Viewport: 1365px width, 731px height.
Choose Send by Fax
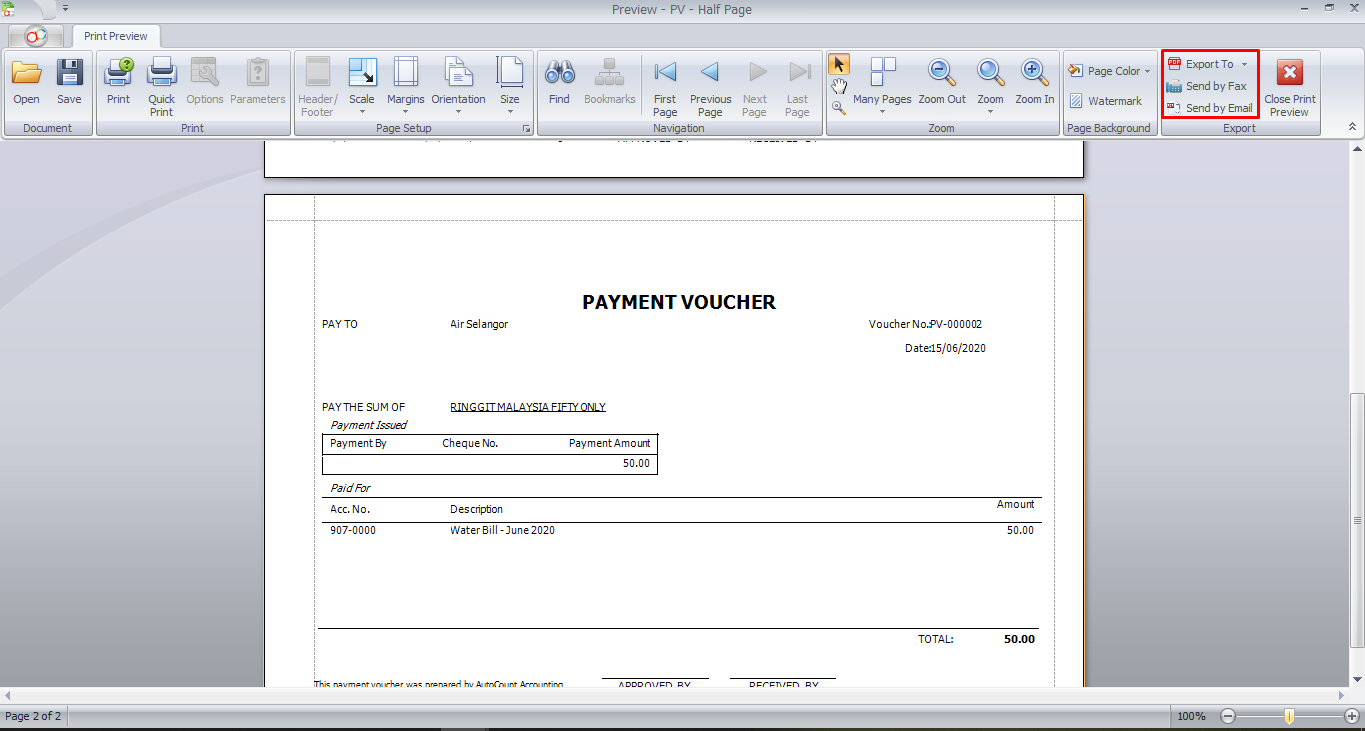point(1207,86)
